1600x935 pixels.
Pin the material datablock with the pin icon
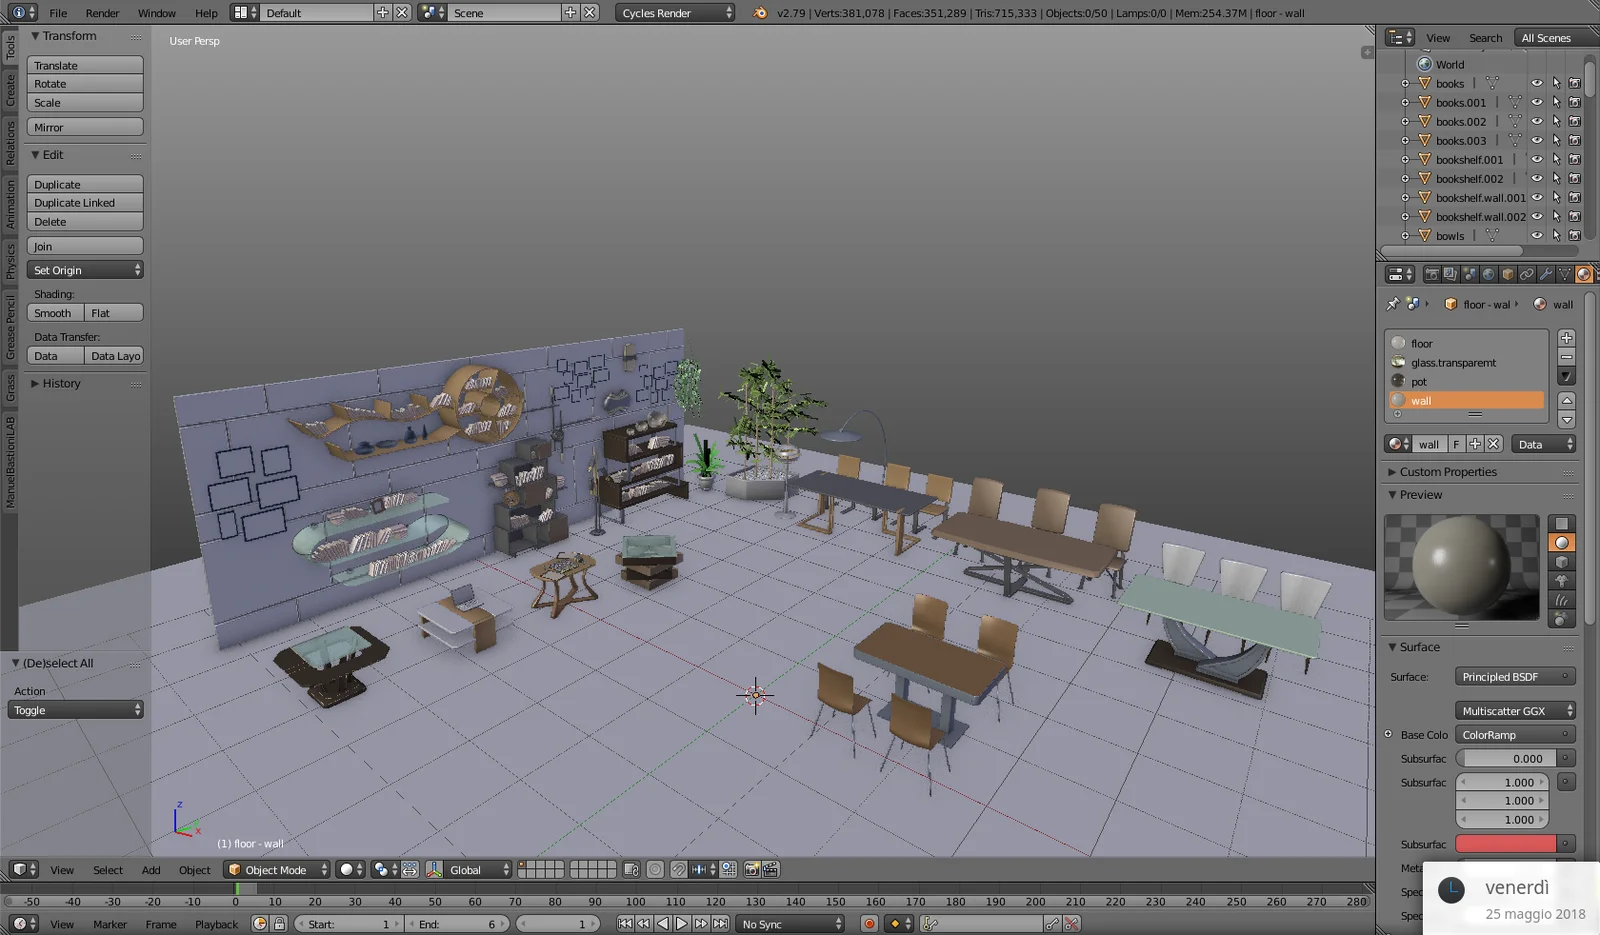(x=1393, y=304)
